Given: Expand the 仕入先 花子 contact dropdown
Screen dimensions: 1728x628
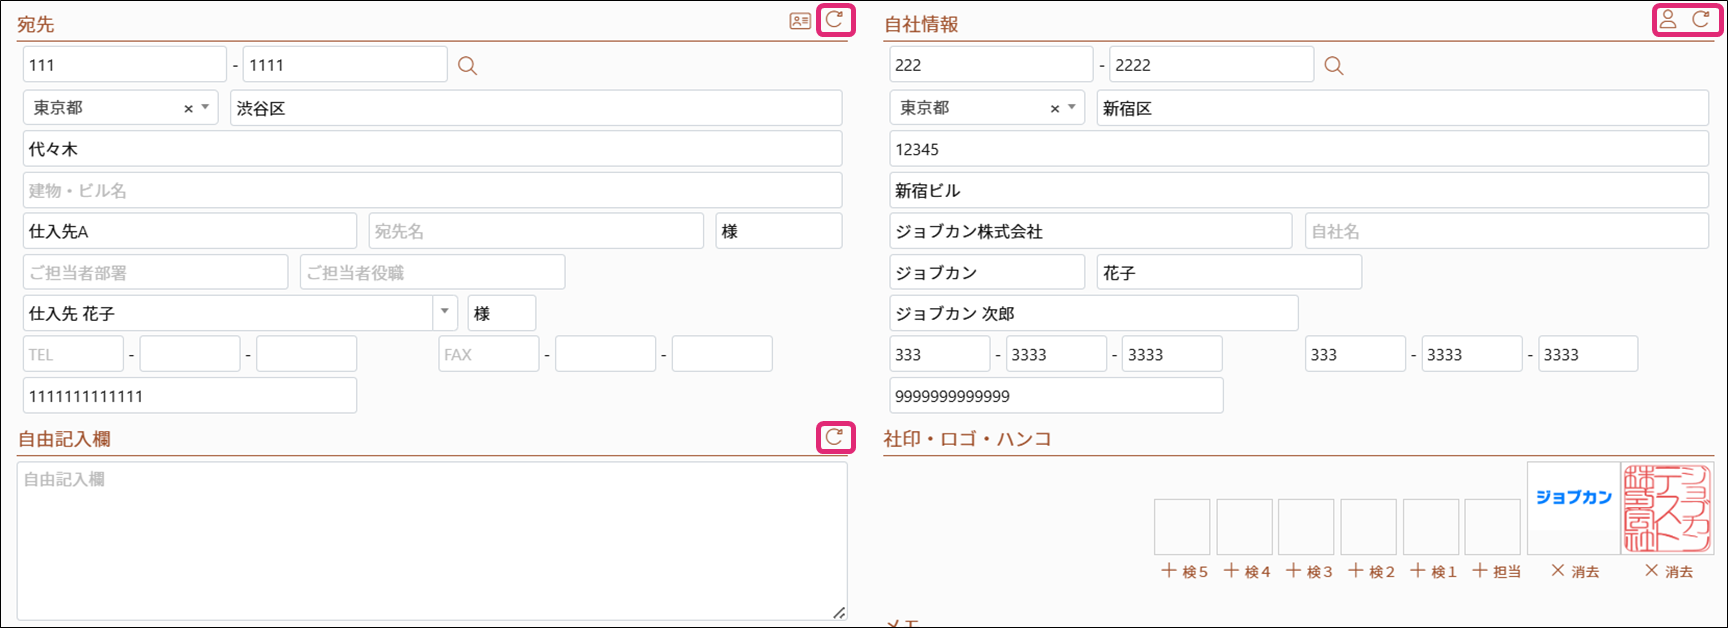Looking at the screenshot, I should (x=445, y=312).
